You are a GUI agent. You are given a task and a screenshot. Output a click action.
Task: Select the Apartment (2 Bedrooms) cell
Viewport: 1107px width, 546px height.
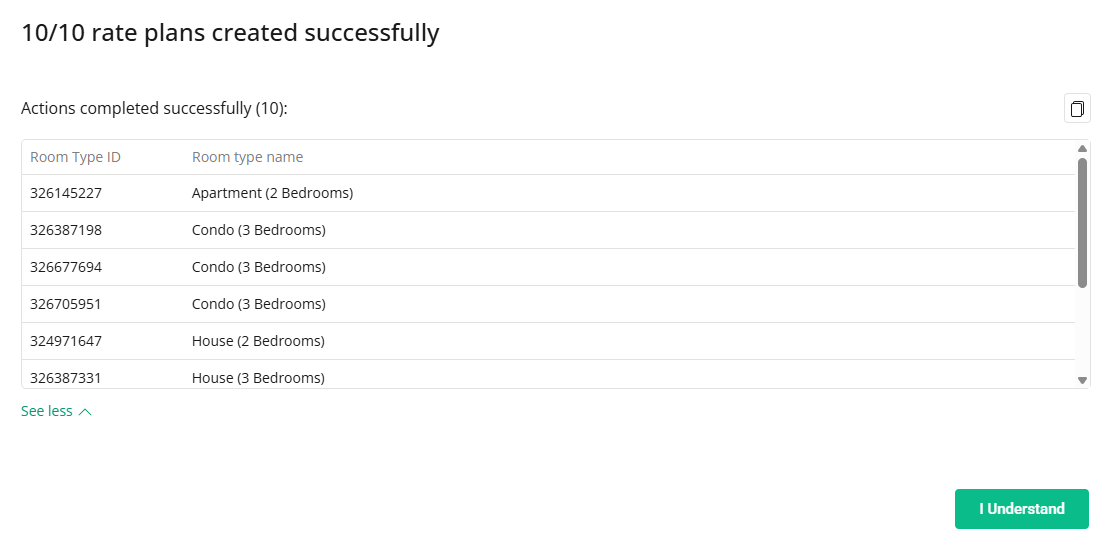tap(272, 193)
